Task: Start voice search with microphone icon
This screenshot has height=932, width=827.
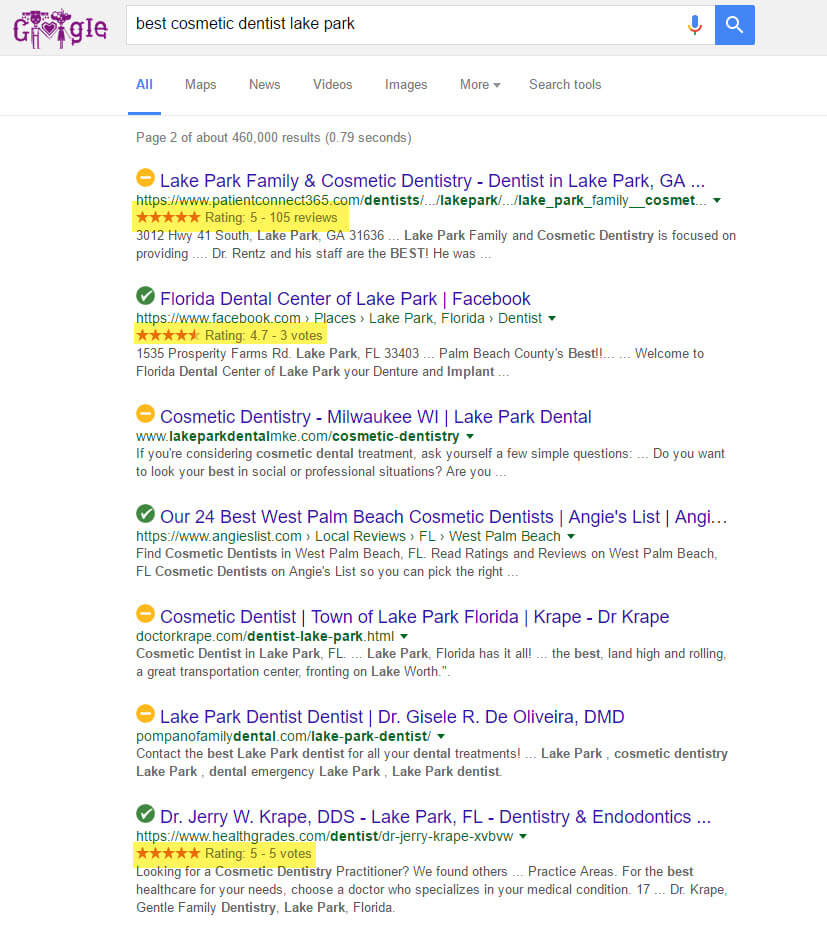Action: [x=694, y=25]
